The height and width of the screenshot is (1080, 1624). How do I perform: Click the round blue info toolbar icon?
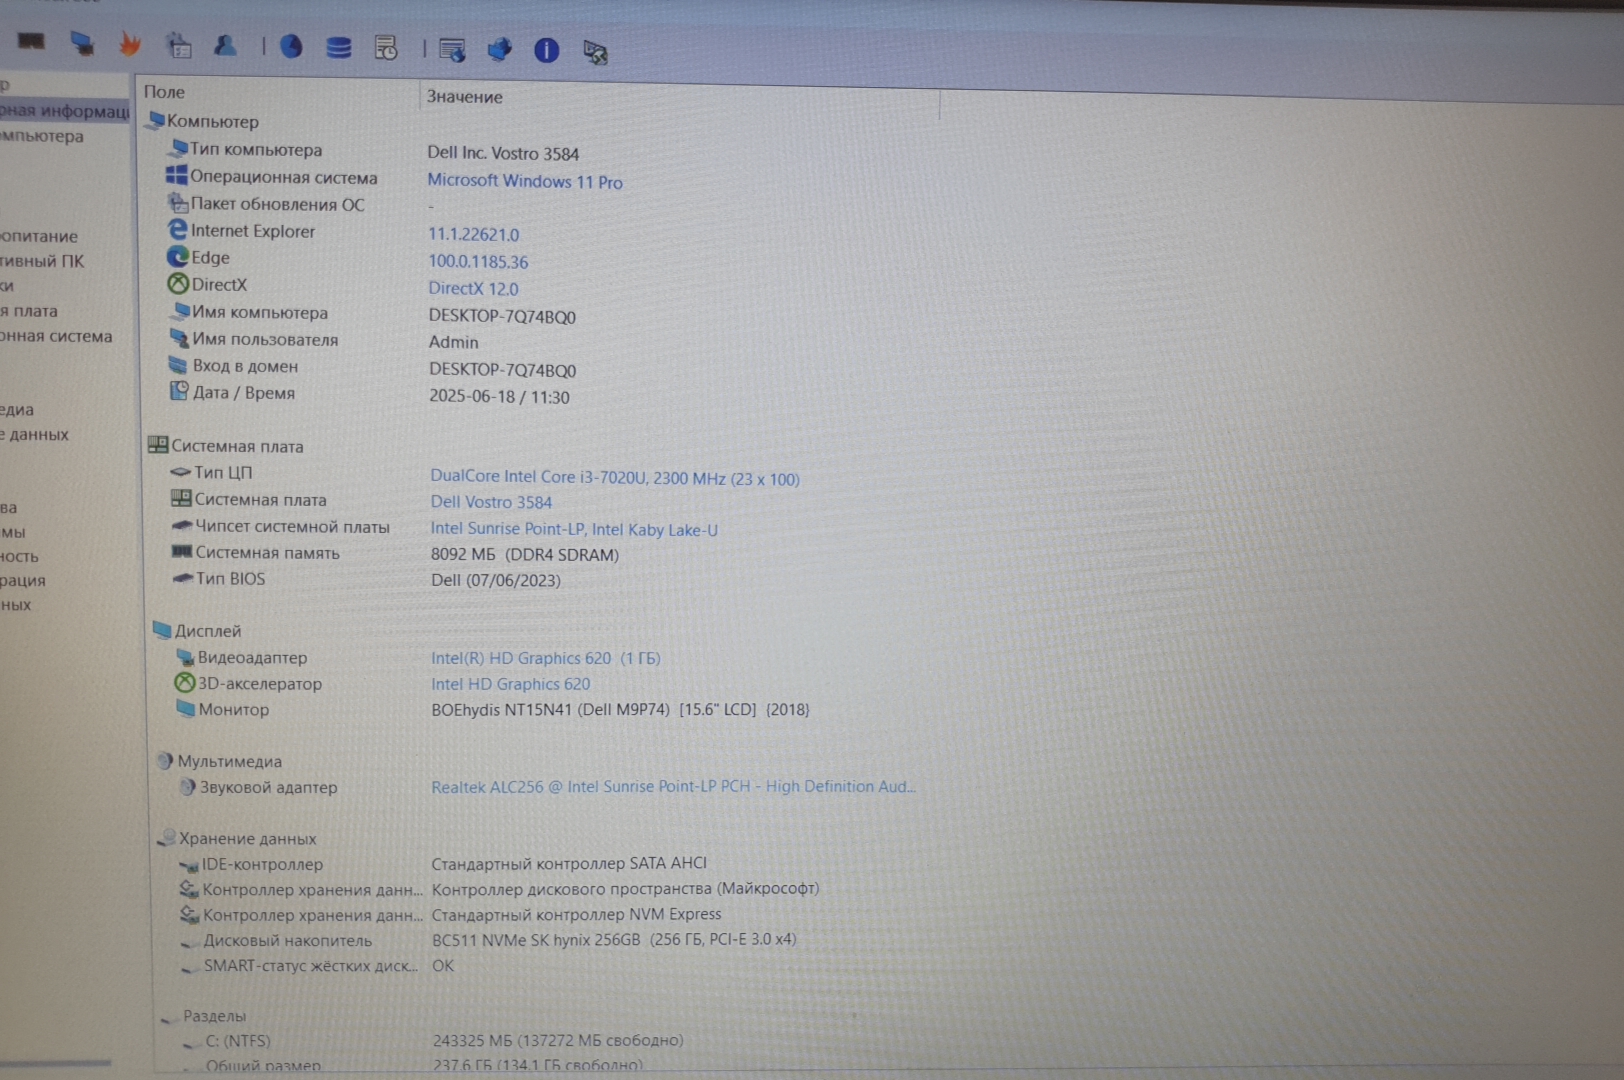(x=546, y=50)
